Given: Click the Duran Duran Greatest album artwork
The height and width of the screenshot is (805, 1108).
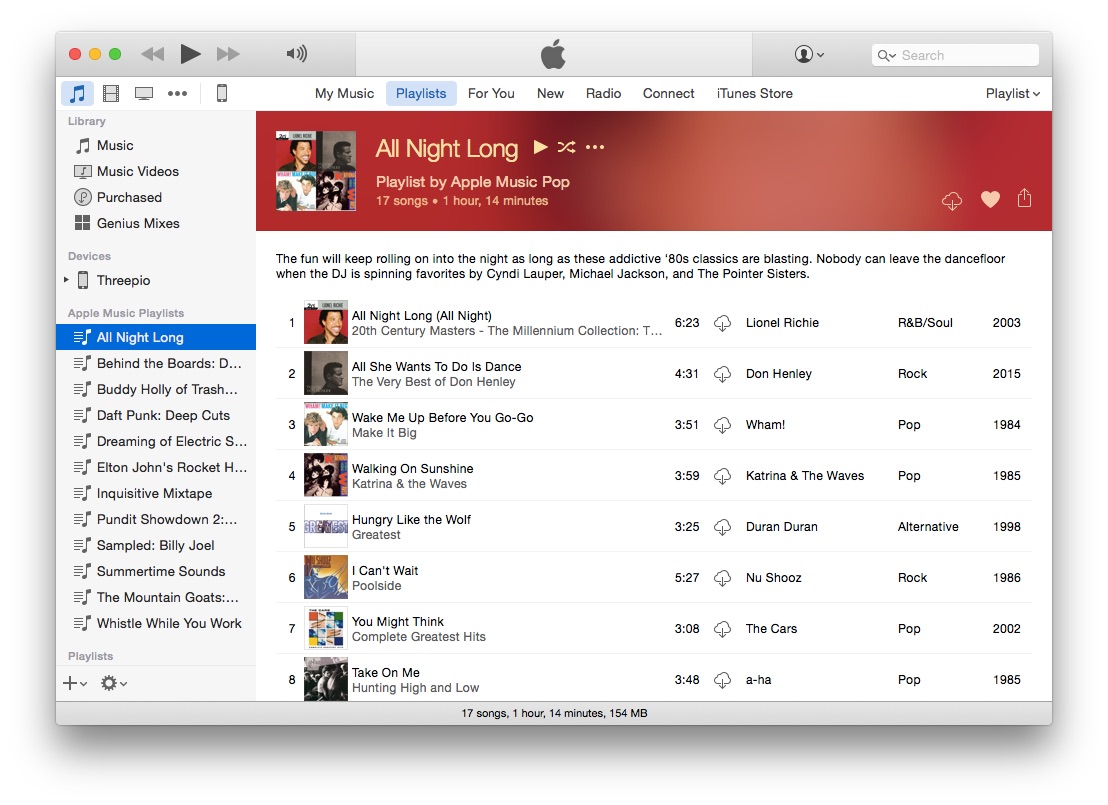Looking at the screenshot, I should click(x=326, y=527).
